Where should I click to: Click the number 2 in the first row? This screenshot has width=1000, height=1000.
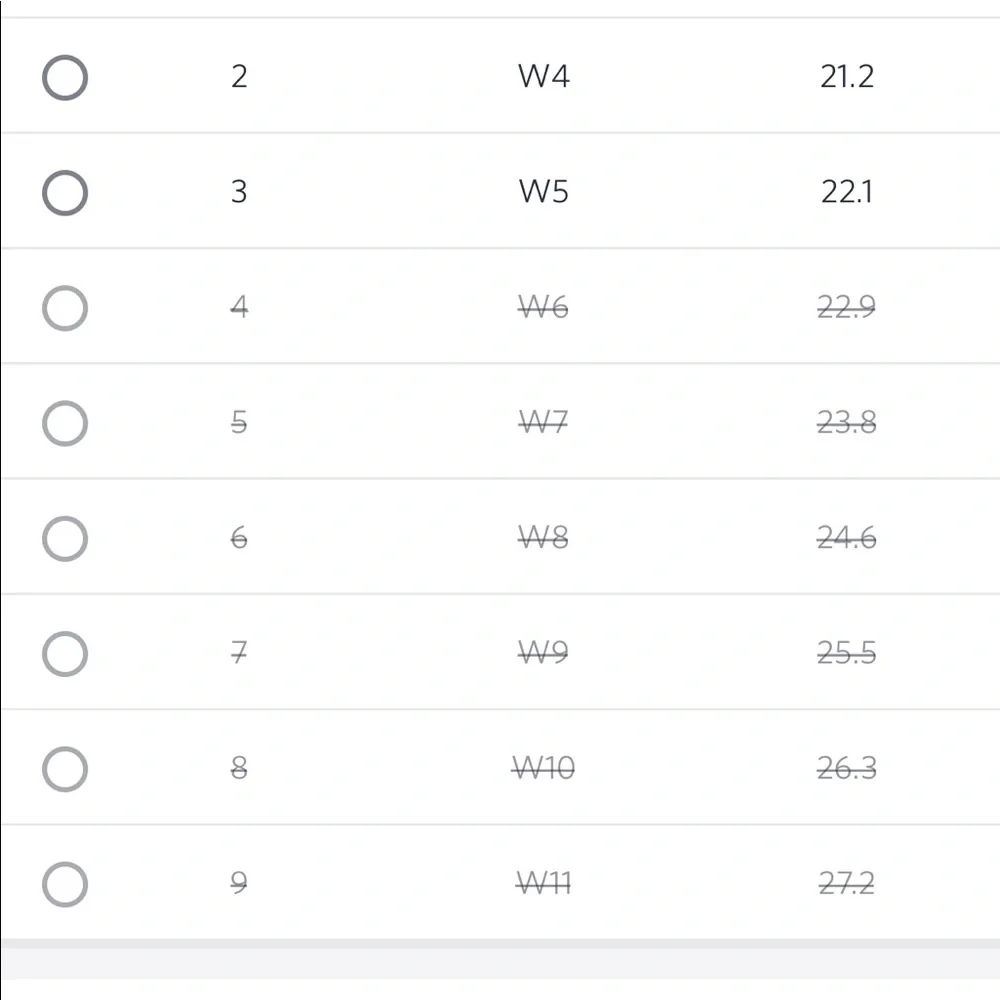(239, 77)
